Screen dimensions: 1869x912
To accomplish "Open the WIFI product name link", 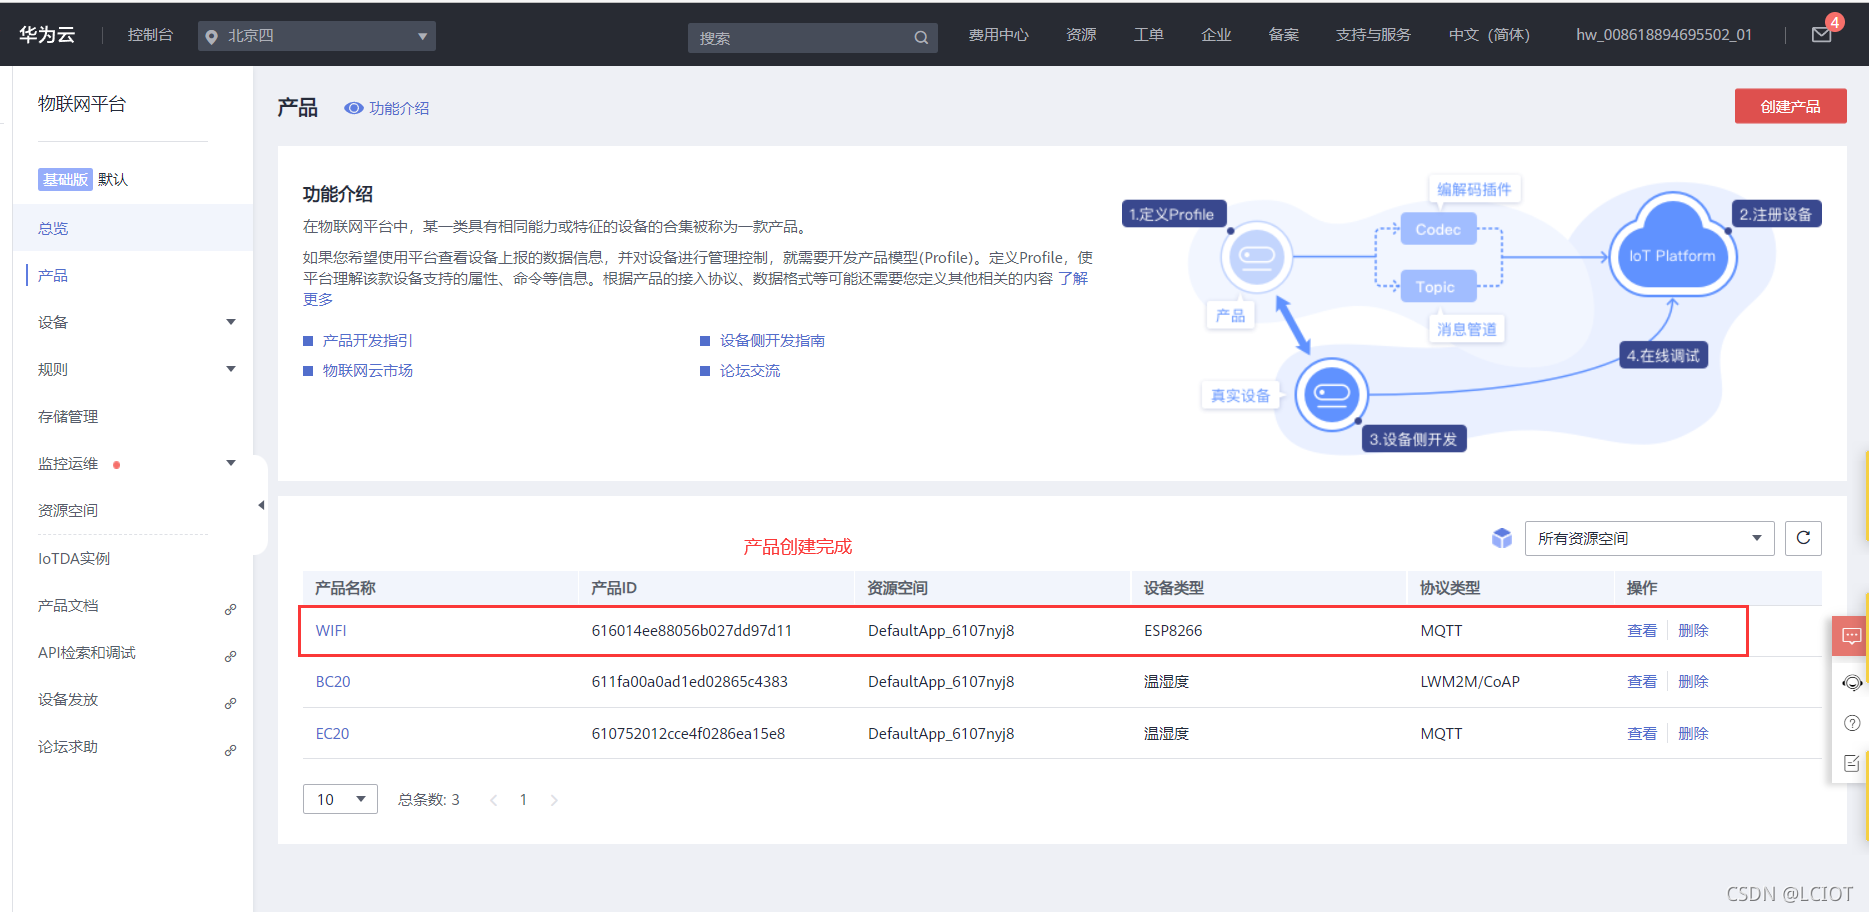I will pyautogui.click(x=331, y=631).
